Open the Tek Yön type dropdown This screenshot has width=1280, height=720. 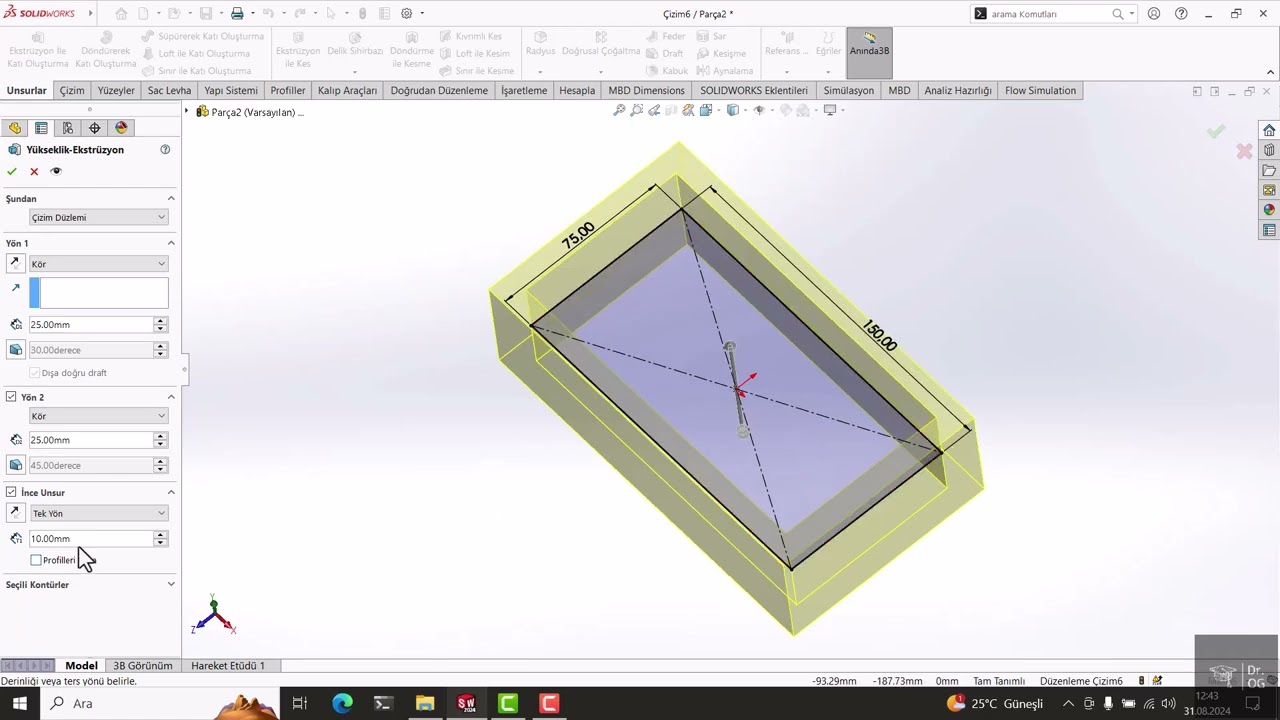point(98,513)
